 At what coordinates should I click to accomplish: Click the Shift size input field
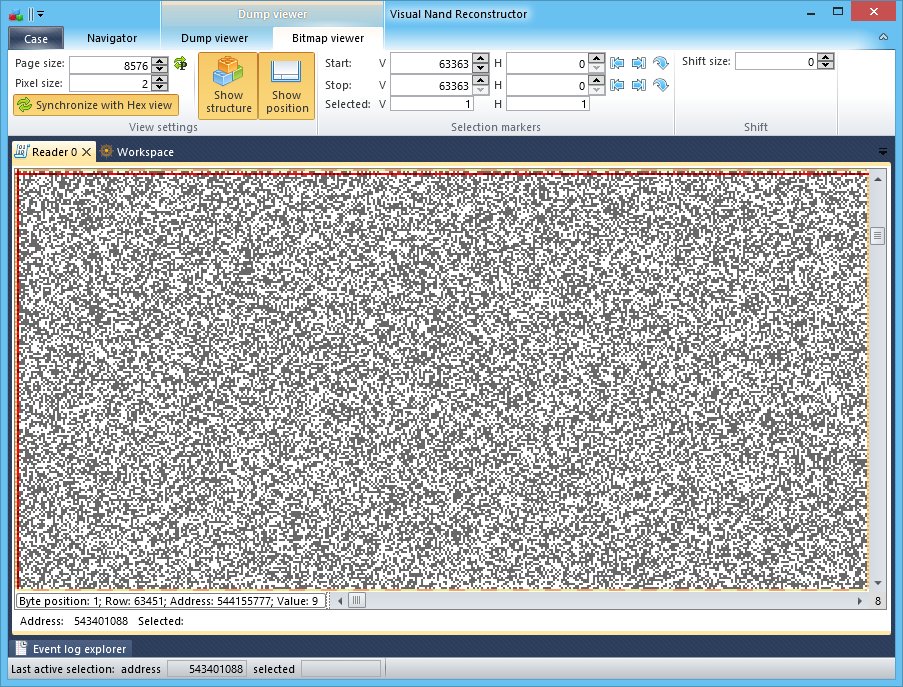[776, 61]
